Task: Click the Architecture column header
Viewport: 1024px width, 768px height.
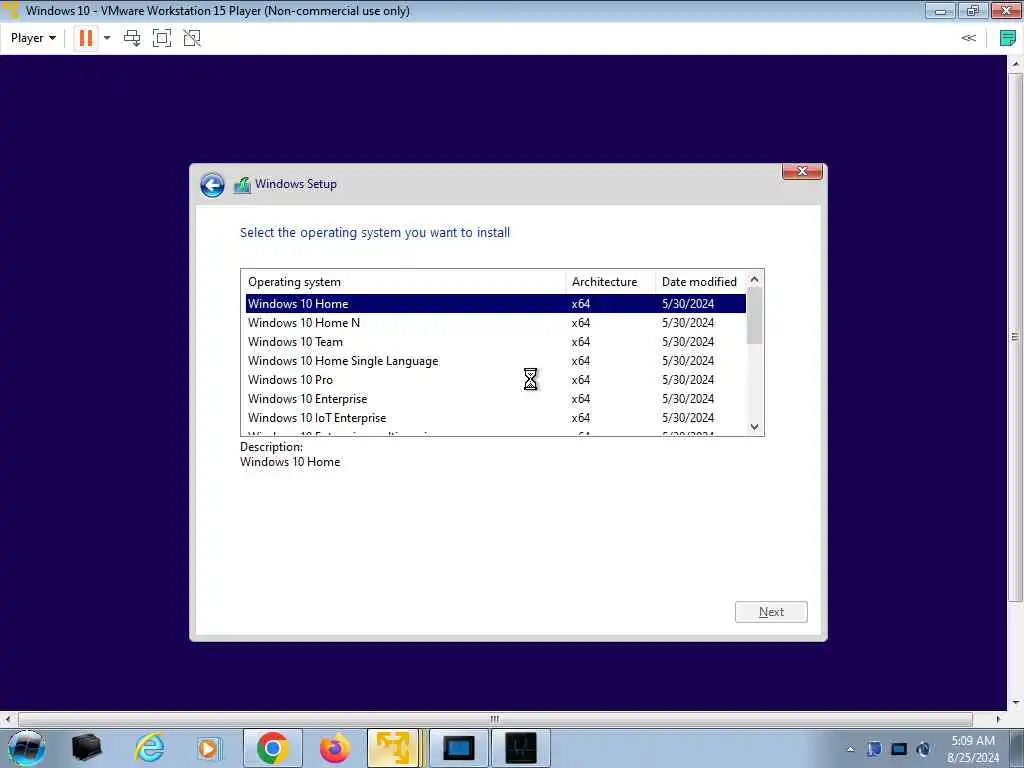Action: click(610, 282)
